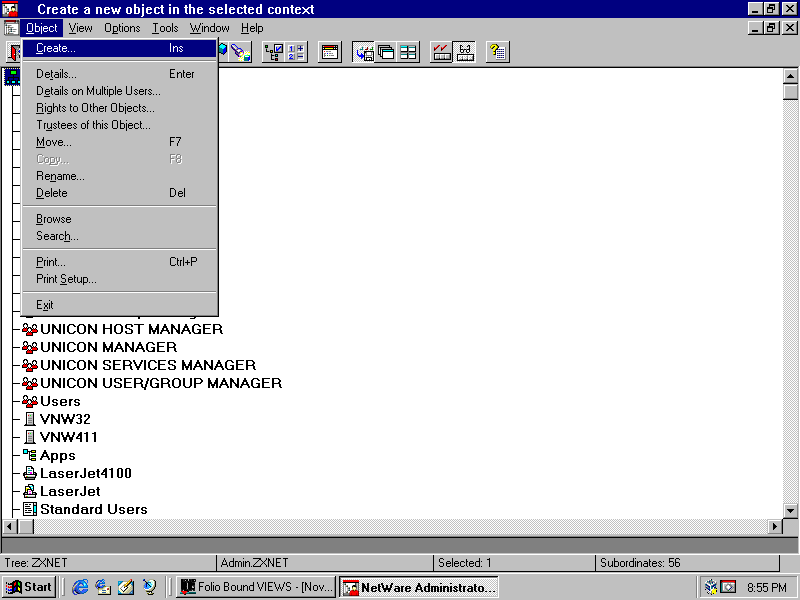800x600 pixels.
Task: Click the horizontal scrollbar left arrow
Action: coord(10,526)
